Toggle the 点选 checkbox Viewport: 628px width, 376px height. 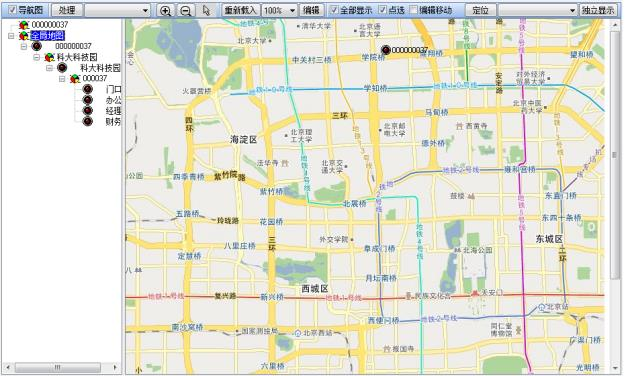tap(383, 10)
